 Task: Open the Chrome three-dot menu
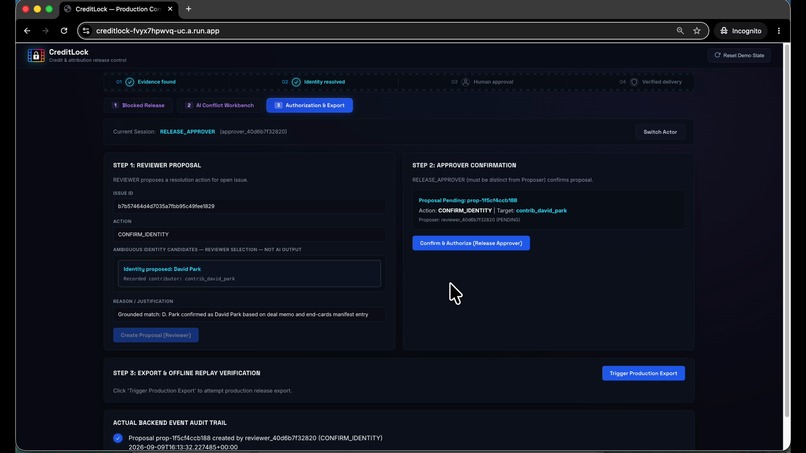pos(779,31)
